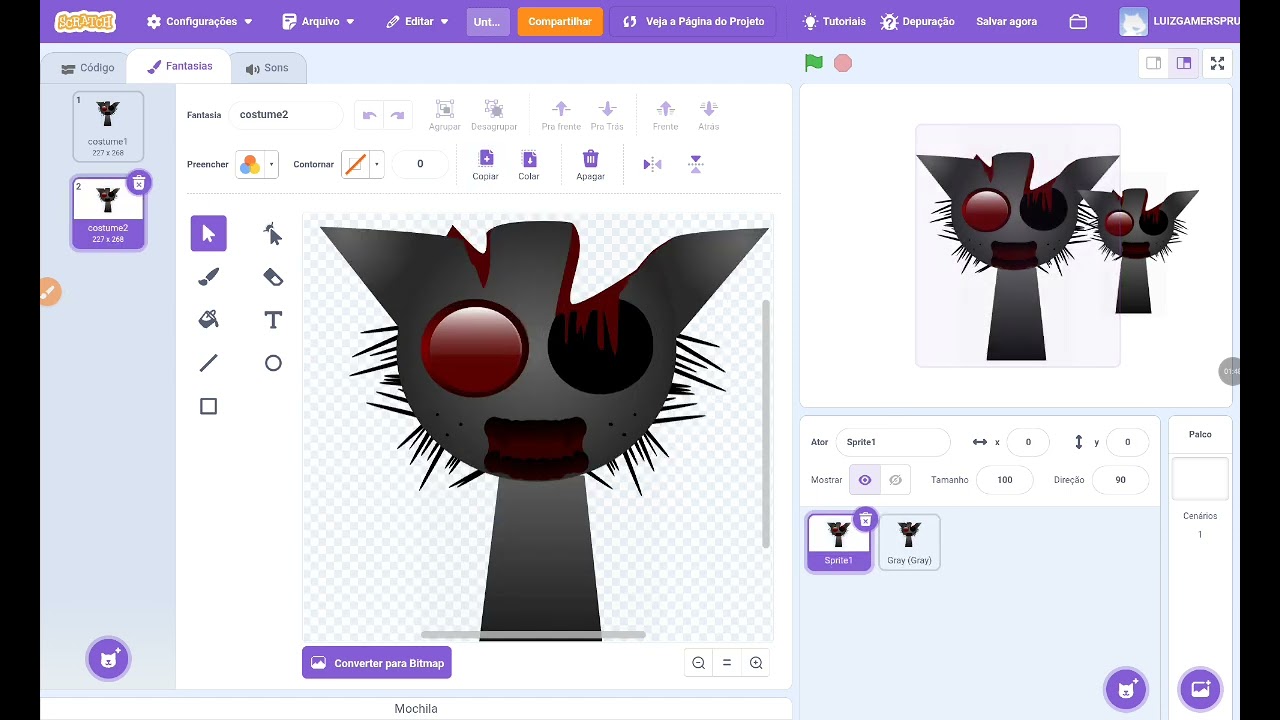The image size is (1280, 720).
Task: Switch to small stage layout
Action: (1153, 63)
